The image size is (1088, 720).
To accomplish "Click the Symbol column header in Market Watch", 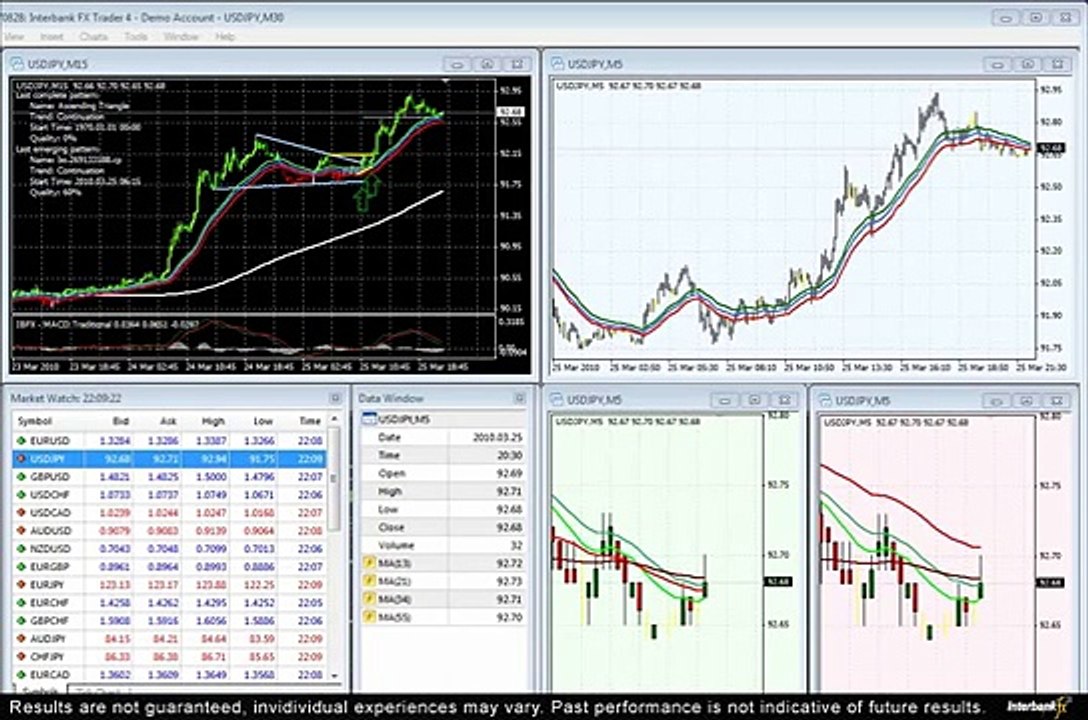I will tap(35, 421).
